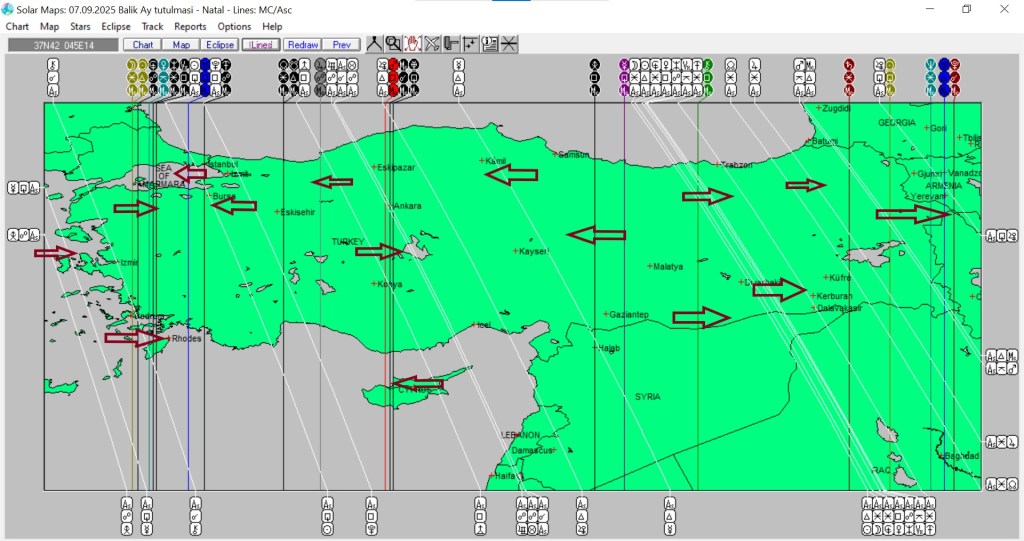The image size is (1024, 541).
Task: Activate the magnifying glass zoom tool
Action: (393, 44)
